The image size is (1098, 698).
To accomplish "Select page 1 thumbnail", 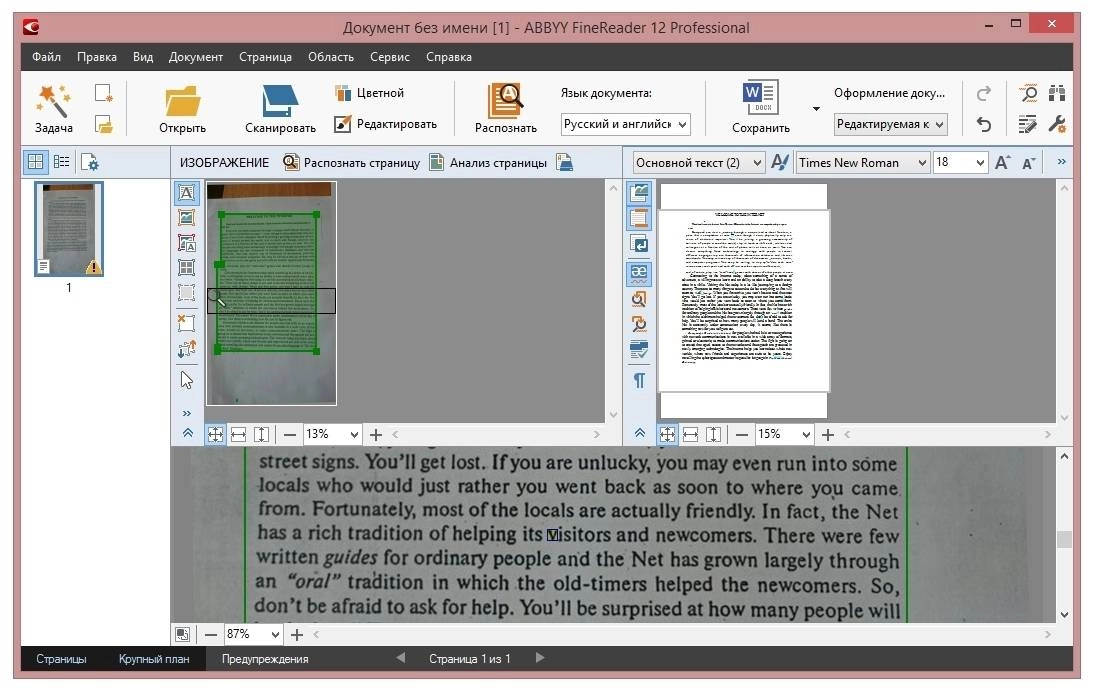I will [x=69, y=229].
